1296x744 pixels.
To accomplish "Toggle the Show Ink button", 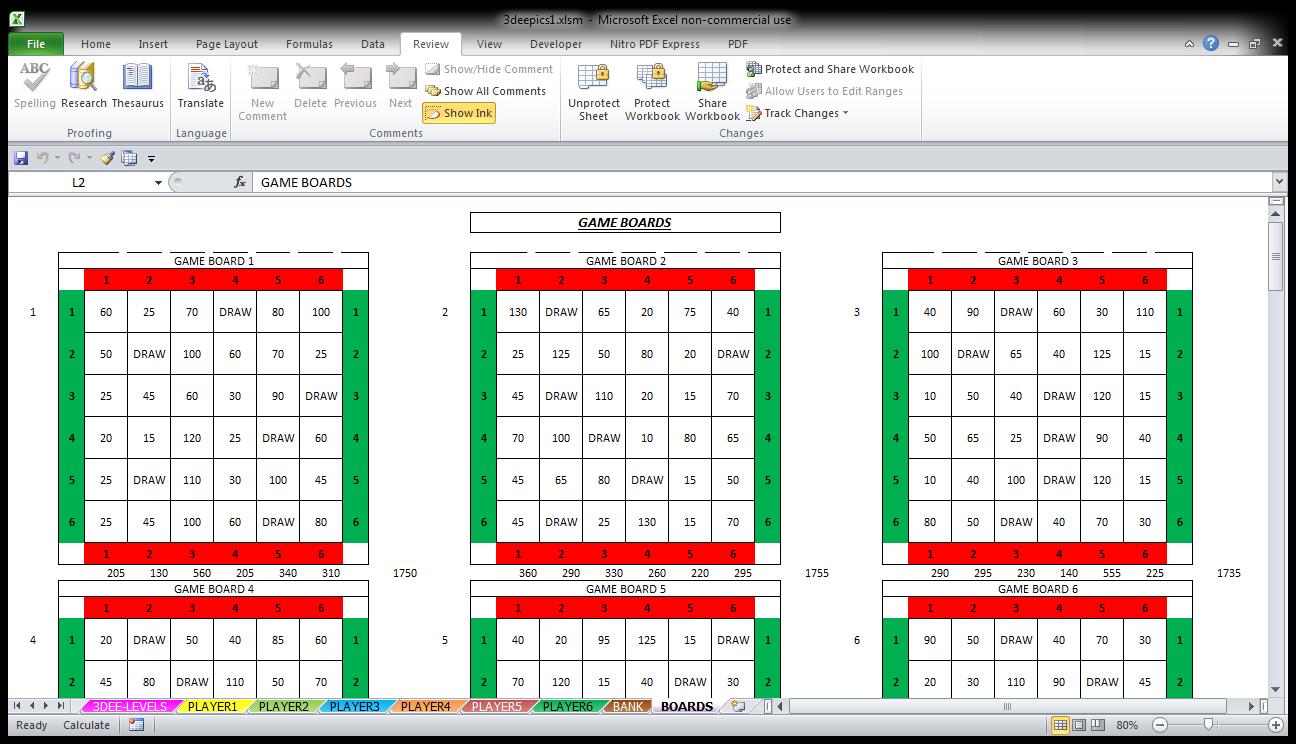I will [x=459, y=113].
